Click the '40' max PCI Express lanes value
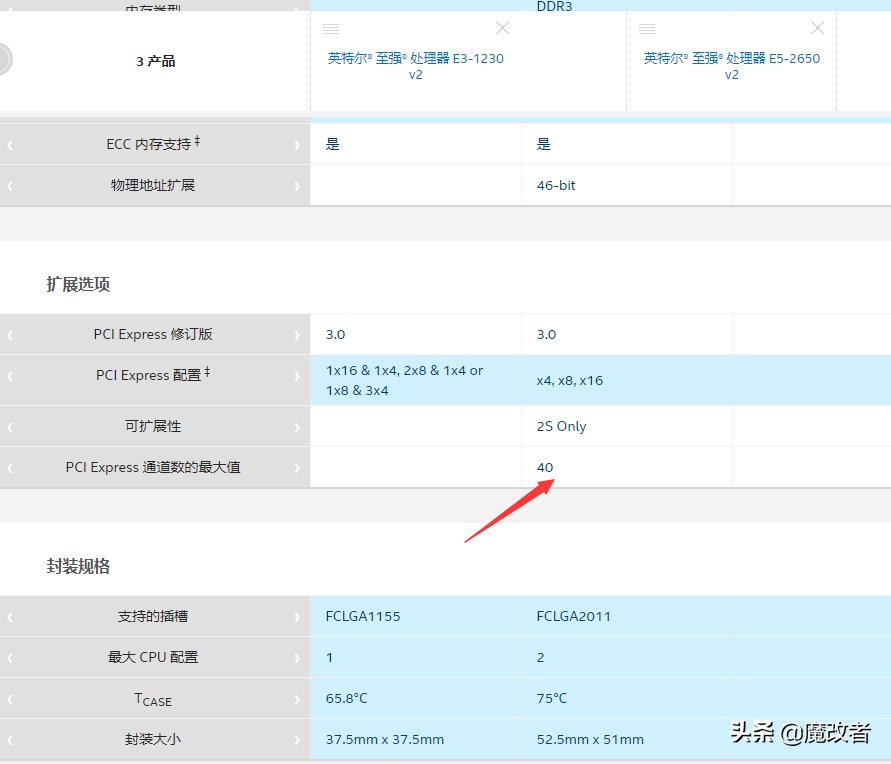The height and width of the screenshot is (764, 891). pyautogui.click(x=544, y=467)
